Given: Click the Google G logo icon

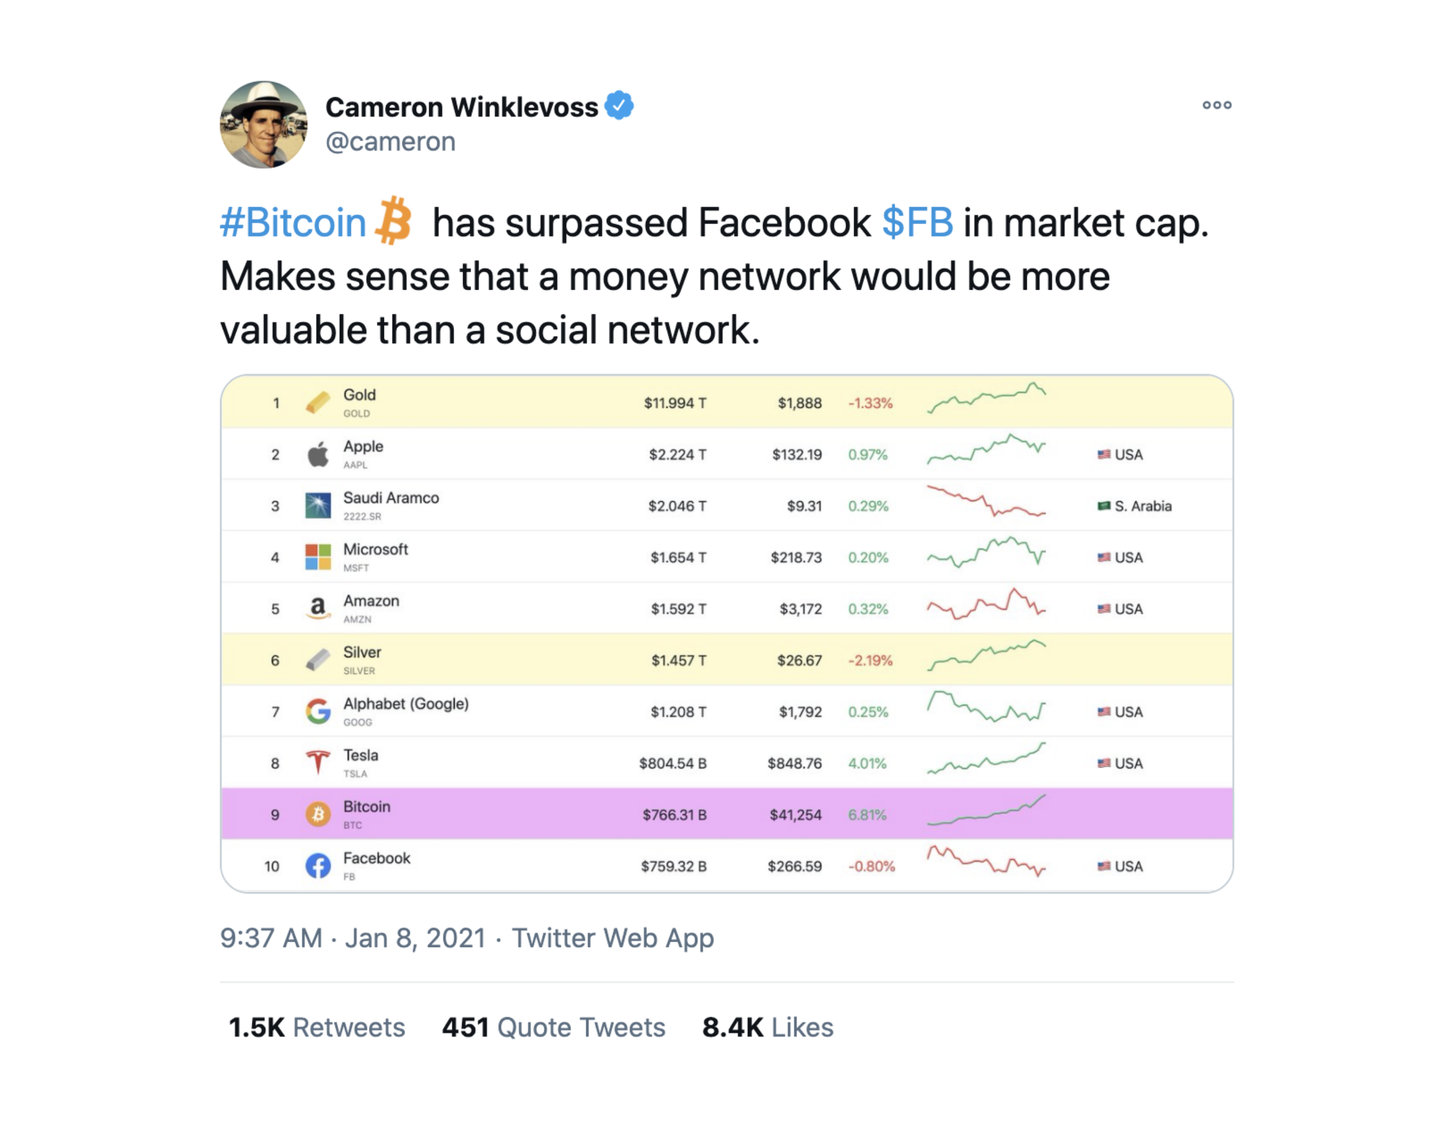Looking at the screenshot, I should tap(318, 711).
